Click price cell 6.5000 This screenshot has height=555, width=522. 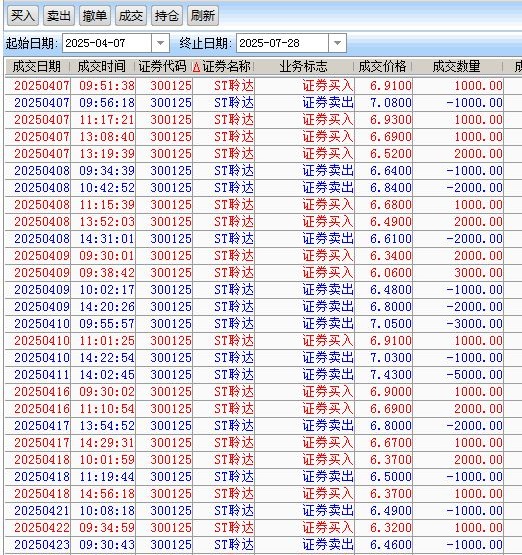(x=391, y=476)
